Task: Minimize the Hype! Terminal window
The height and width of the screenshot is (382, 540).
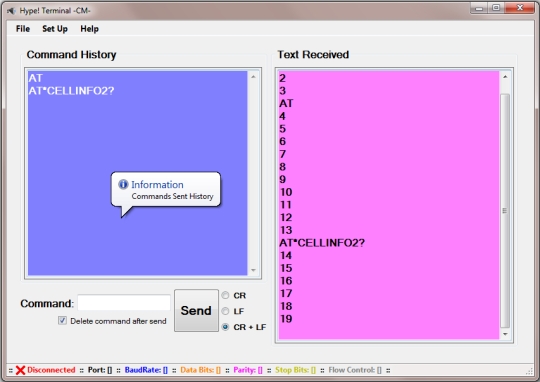Action: click(479, 8)
